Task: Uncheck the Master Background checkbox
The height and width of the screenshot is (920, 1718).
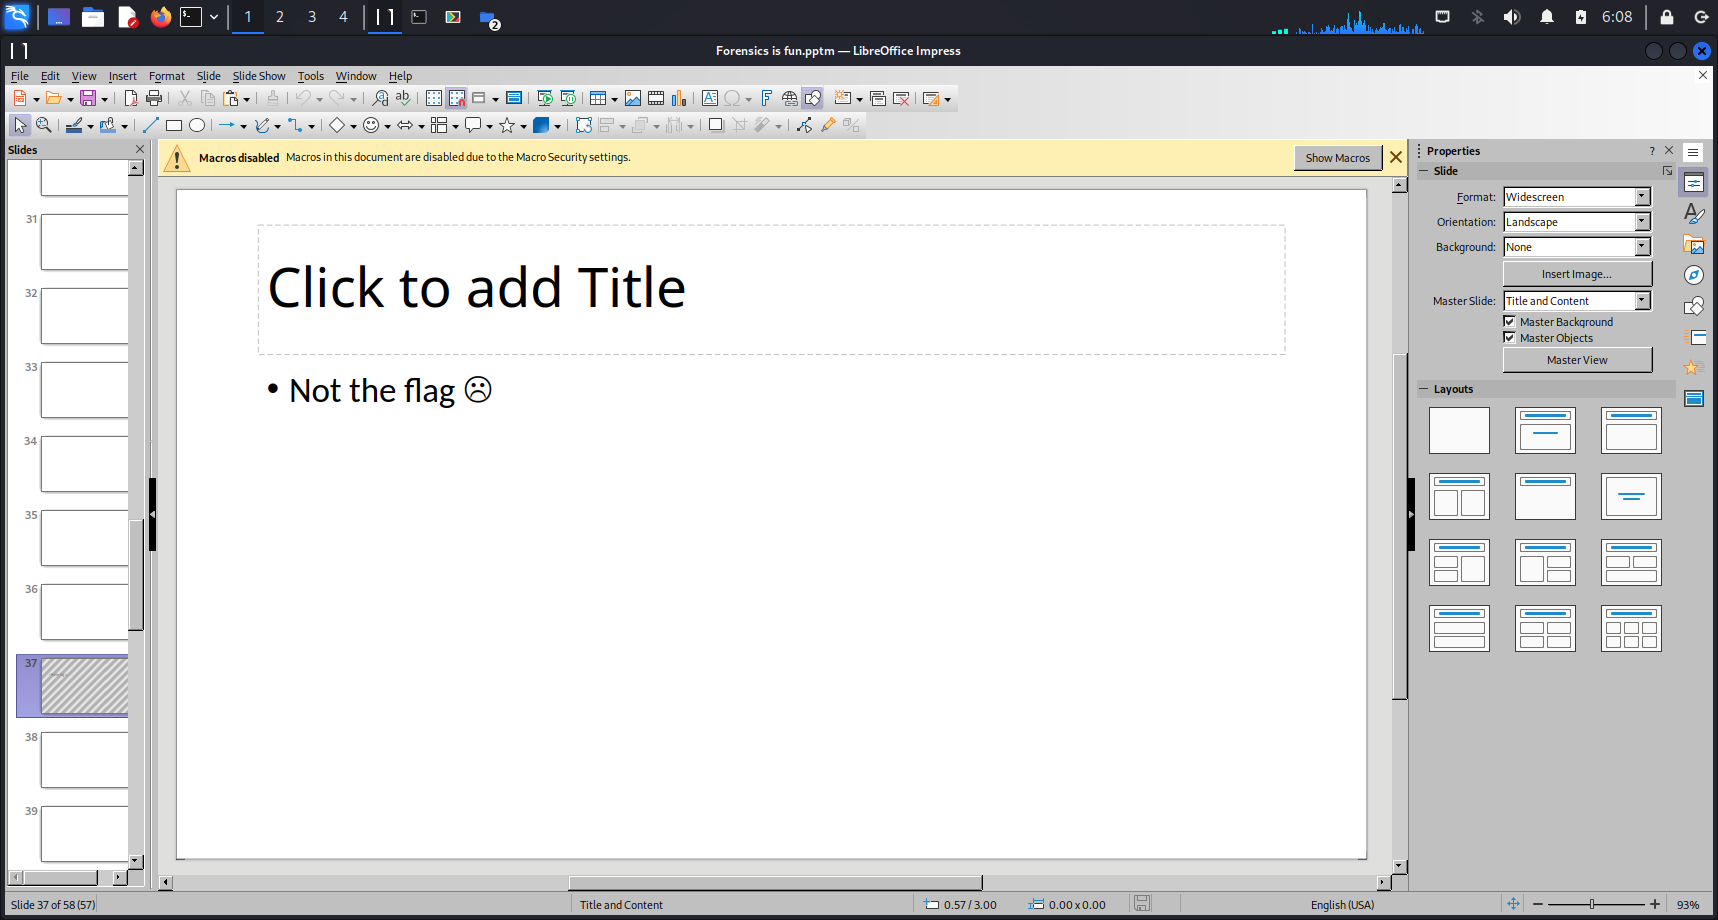Action: click(1509, 322)
